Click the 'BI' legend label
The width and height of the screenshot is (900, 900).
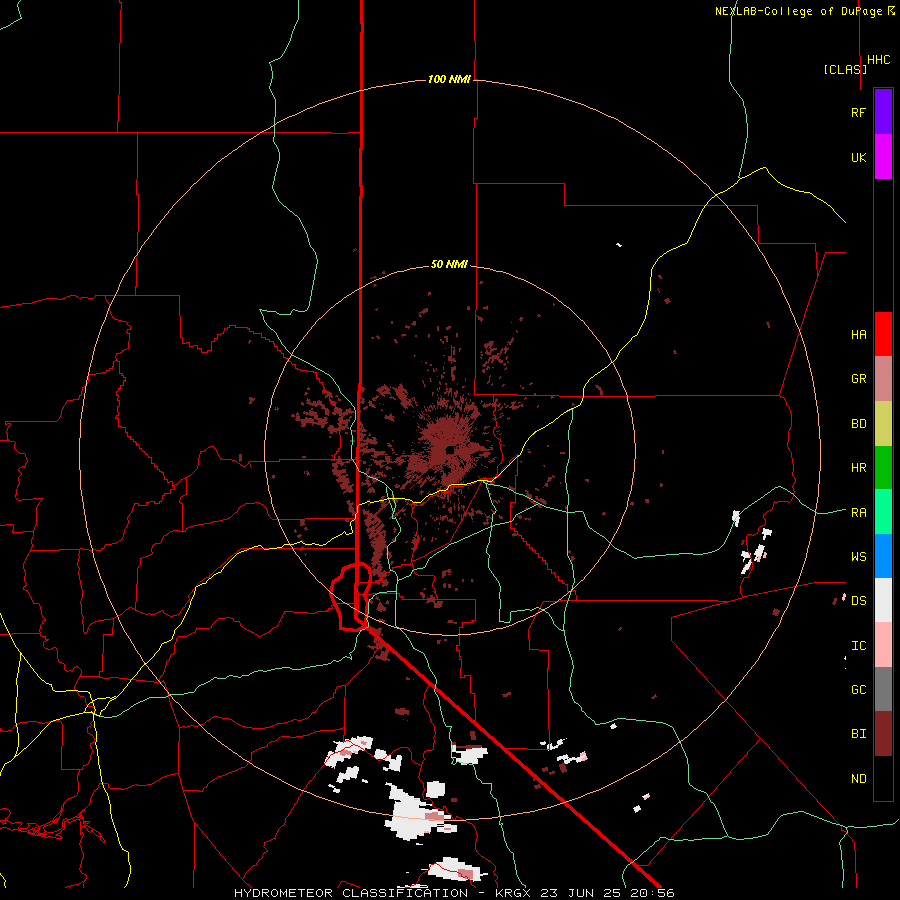coord(859,734)
